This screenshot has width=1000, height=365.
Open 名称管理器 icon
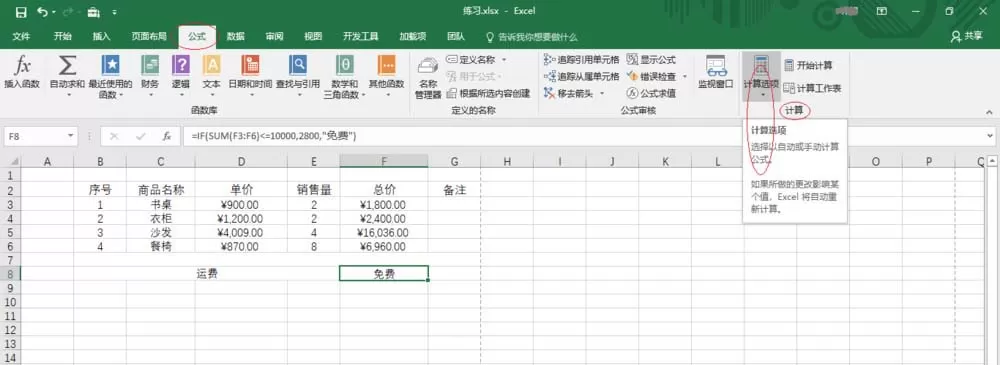coord(428,66)
